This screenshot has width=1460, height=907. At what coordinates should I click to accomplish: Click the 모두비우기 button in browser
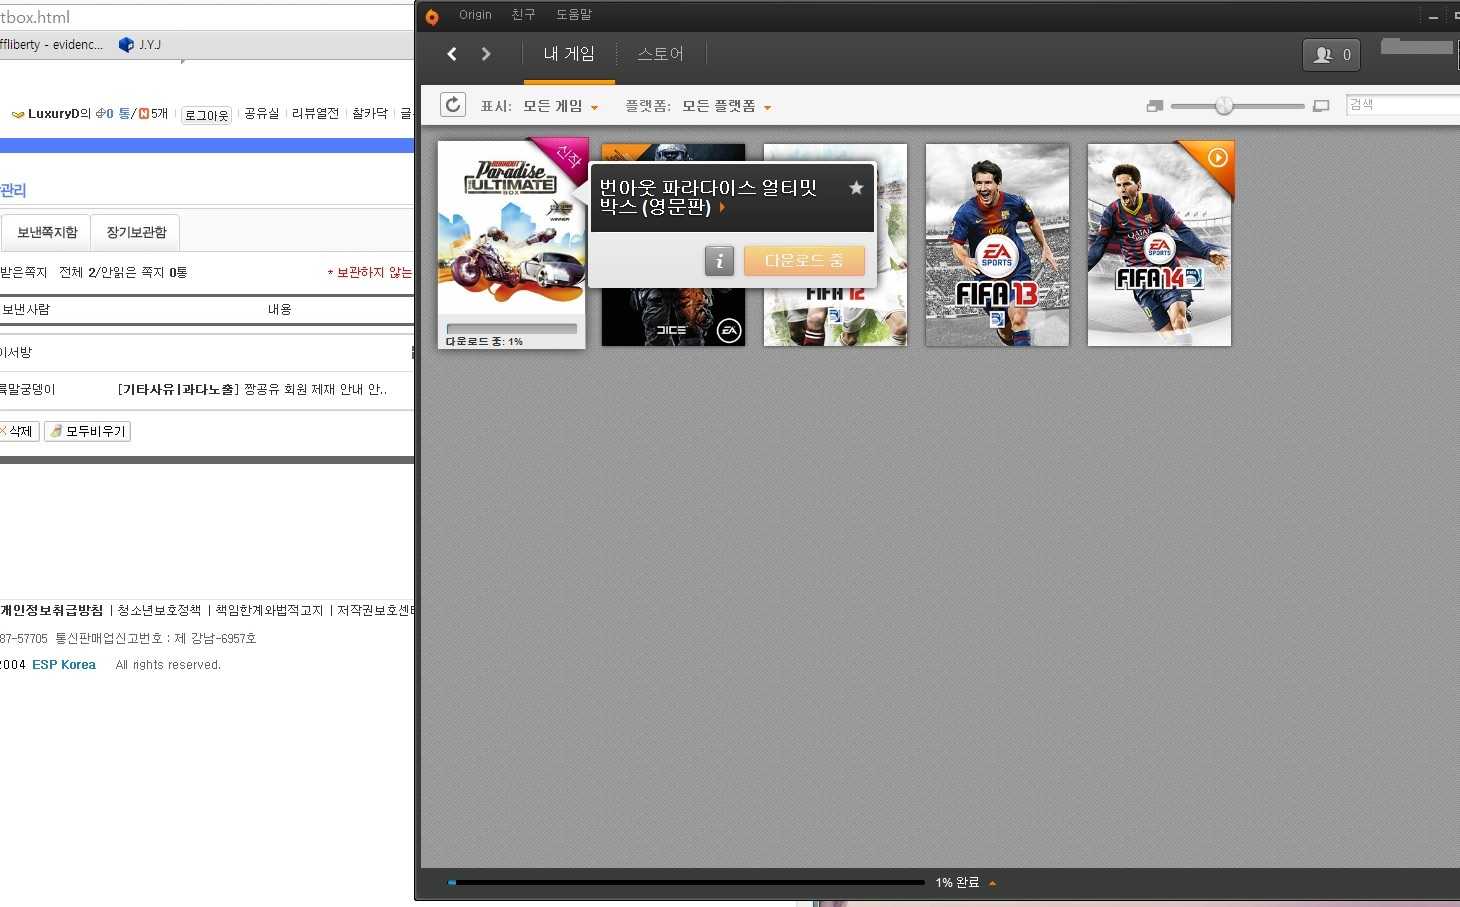[87, 431]
